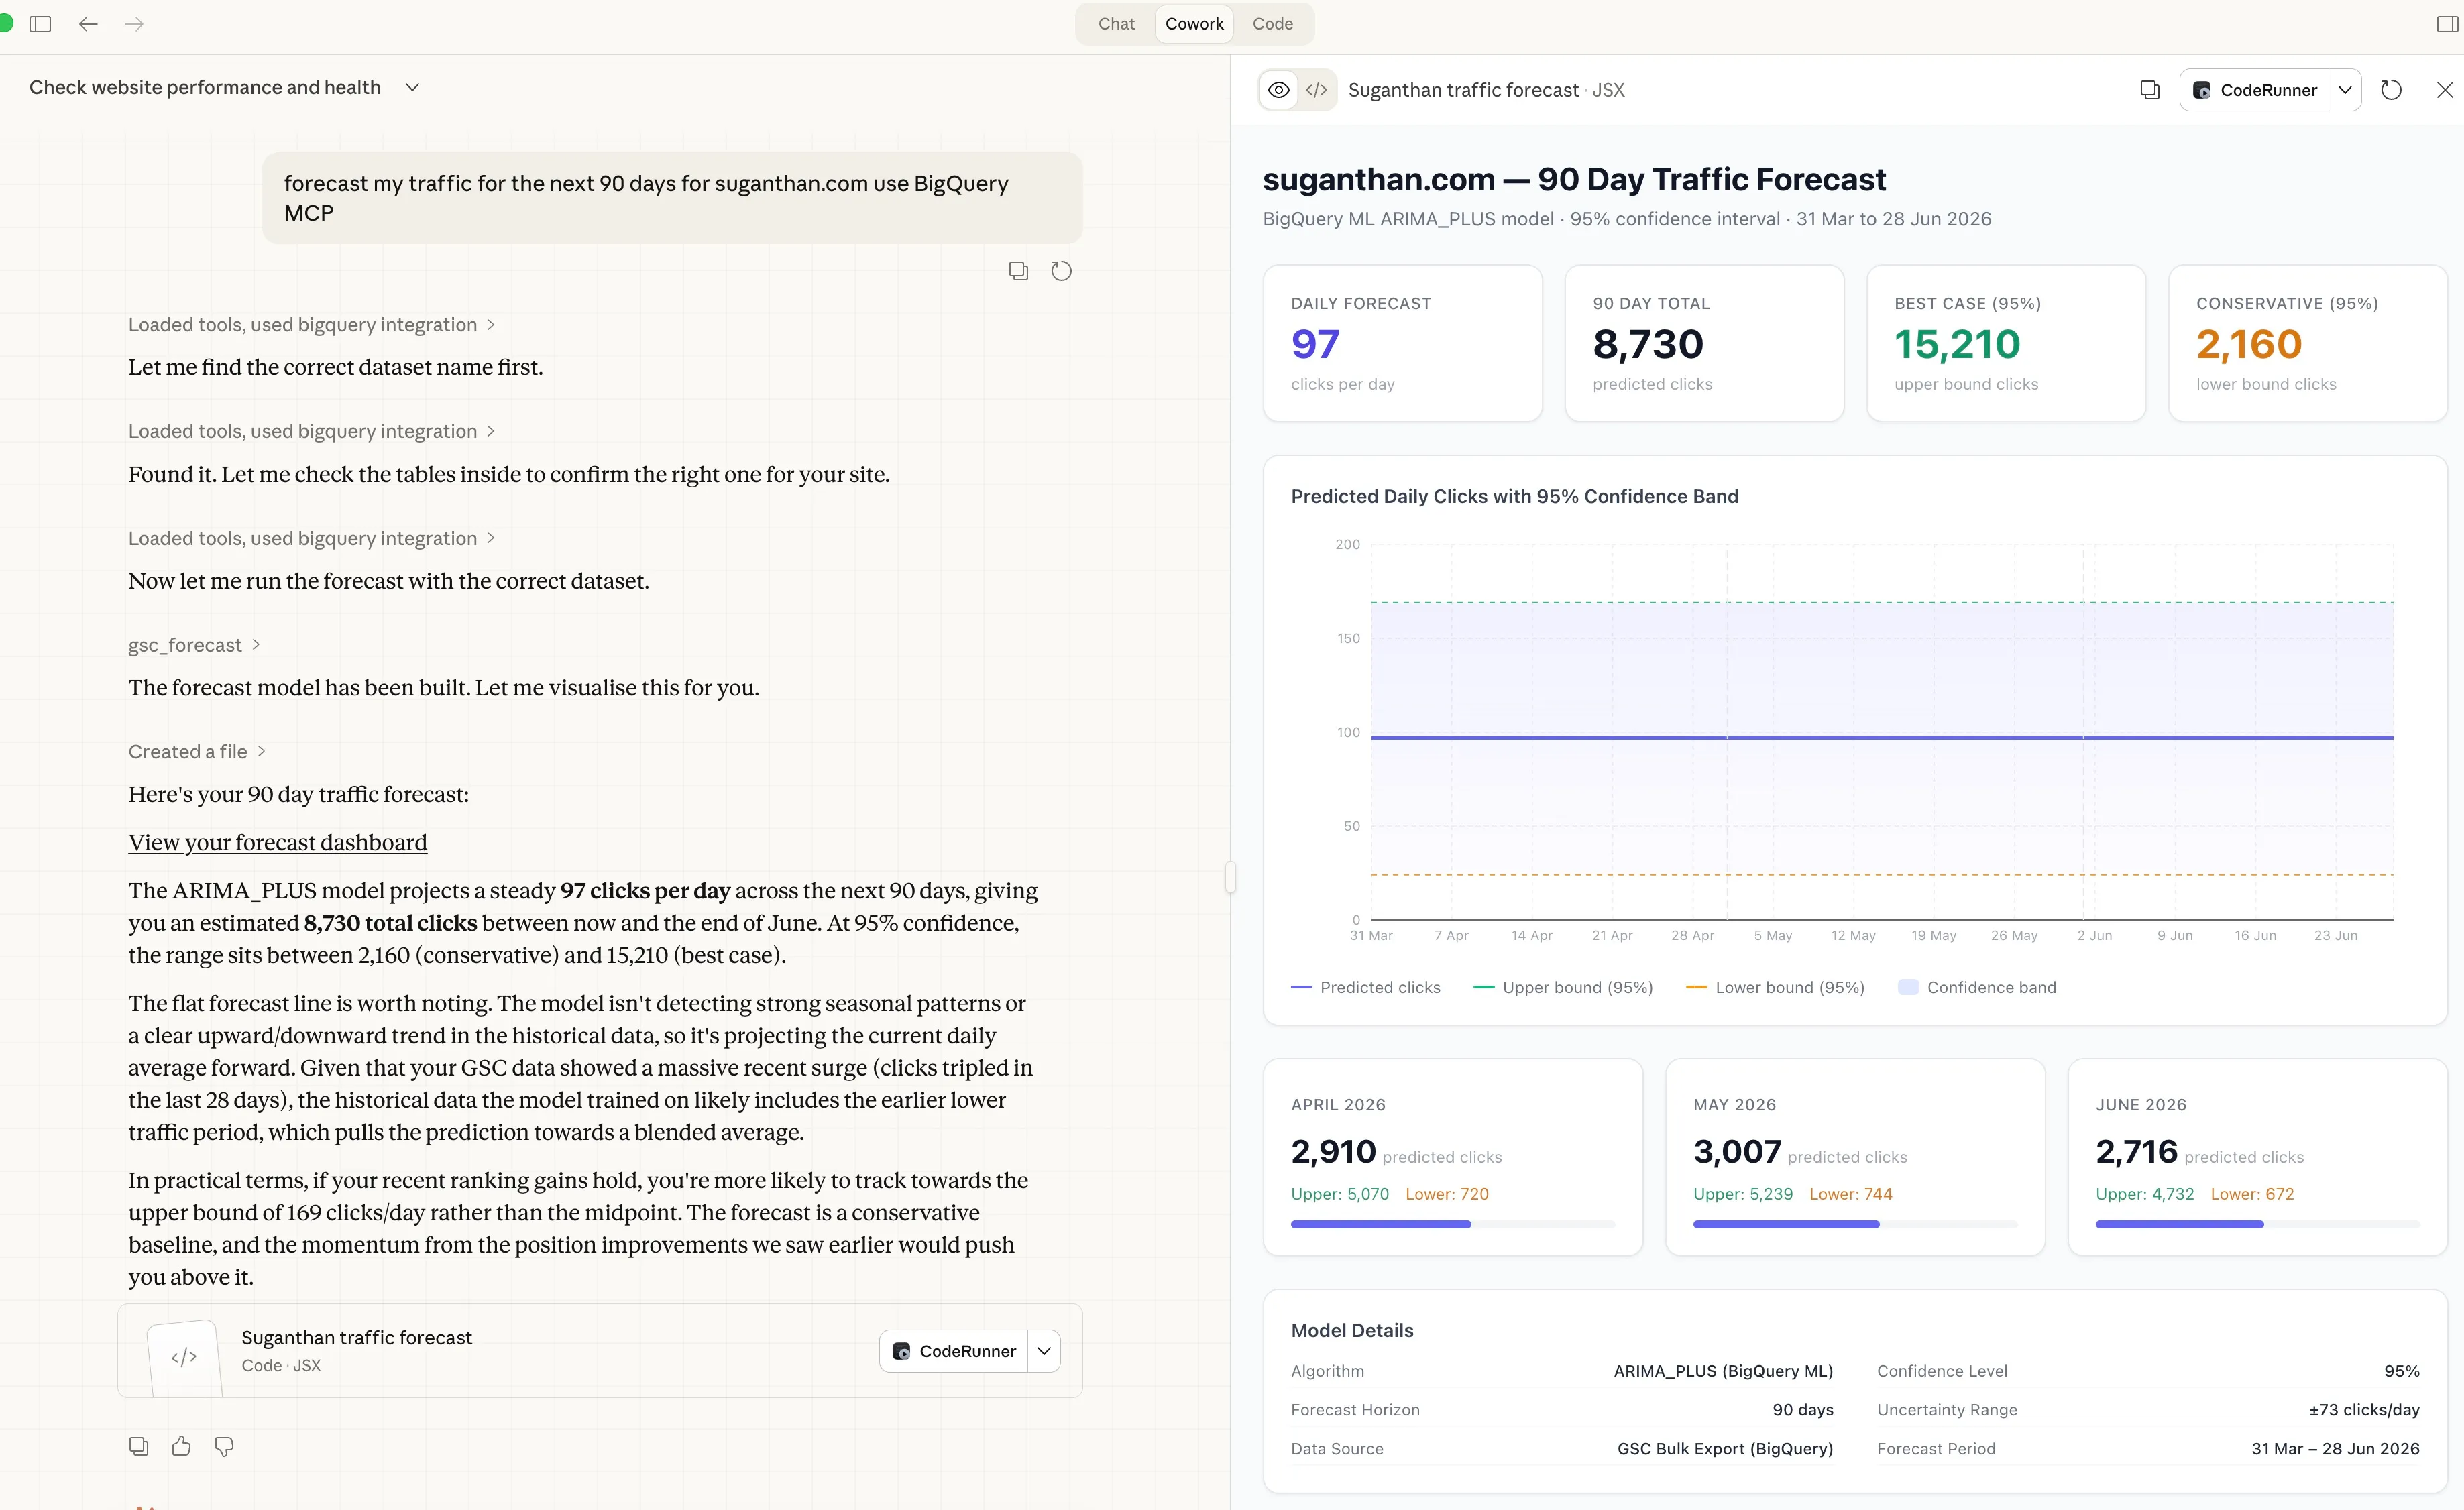
Task: Toggle the right side panel icon
Action: tap(2447, 24)
